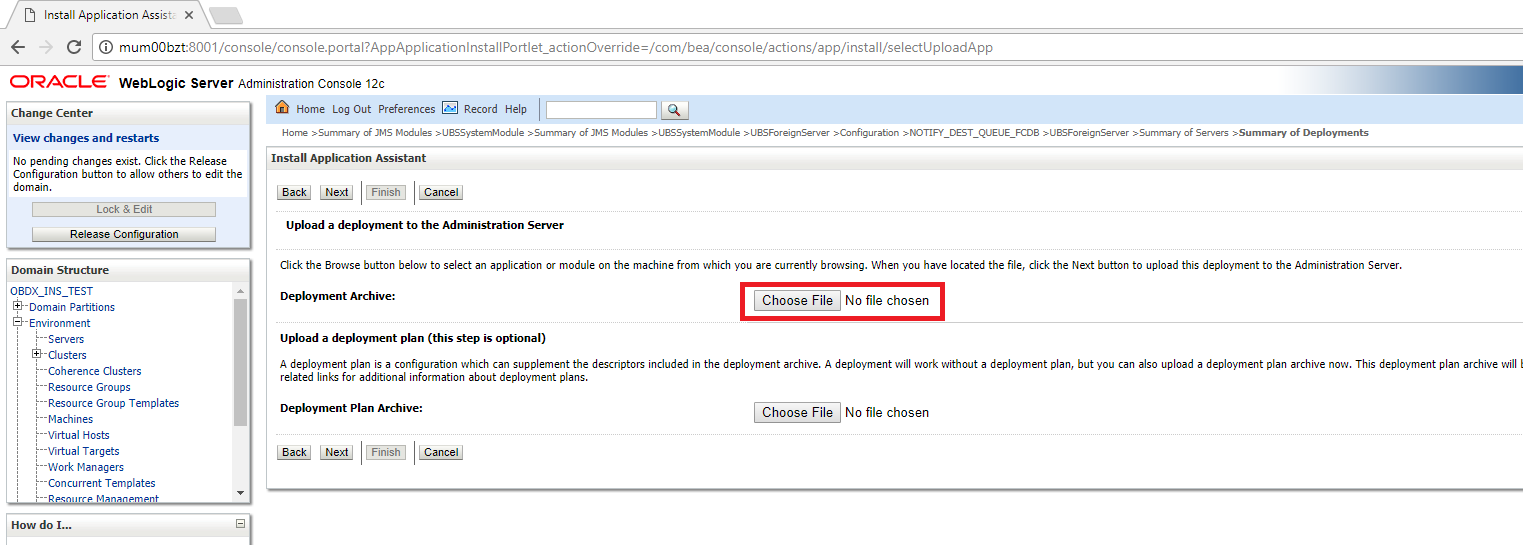Open Concurrent Templates in tree
This screenshot has height=545, width=1523.
pos(102,483)
